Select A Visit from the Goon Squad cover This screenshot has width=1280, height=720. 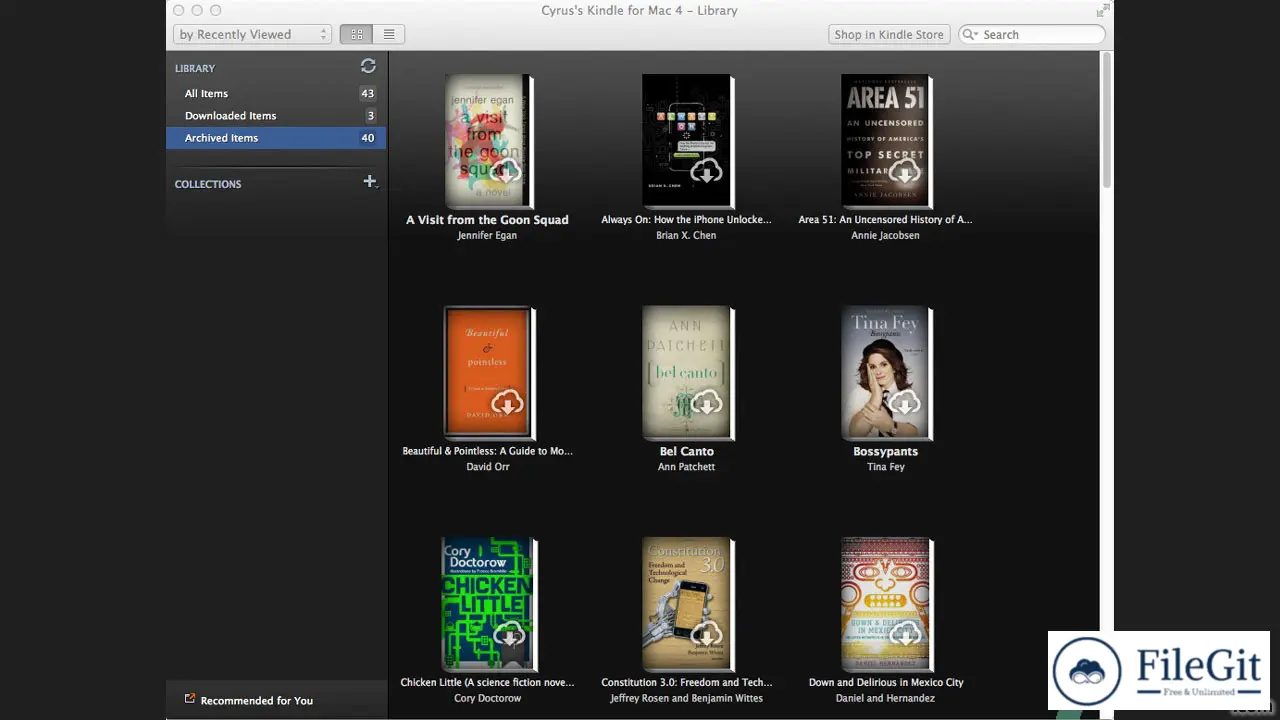(488, 141)
